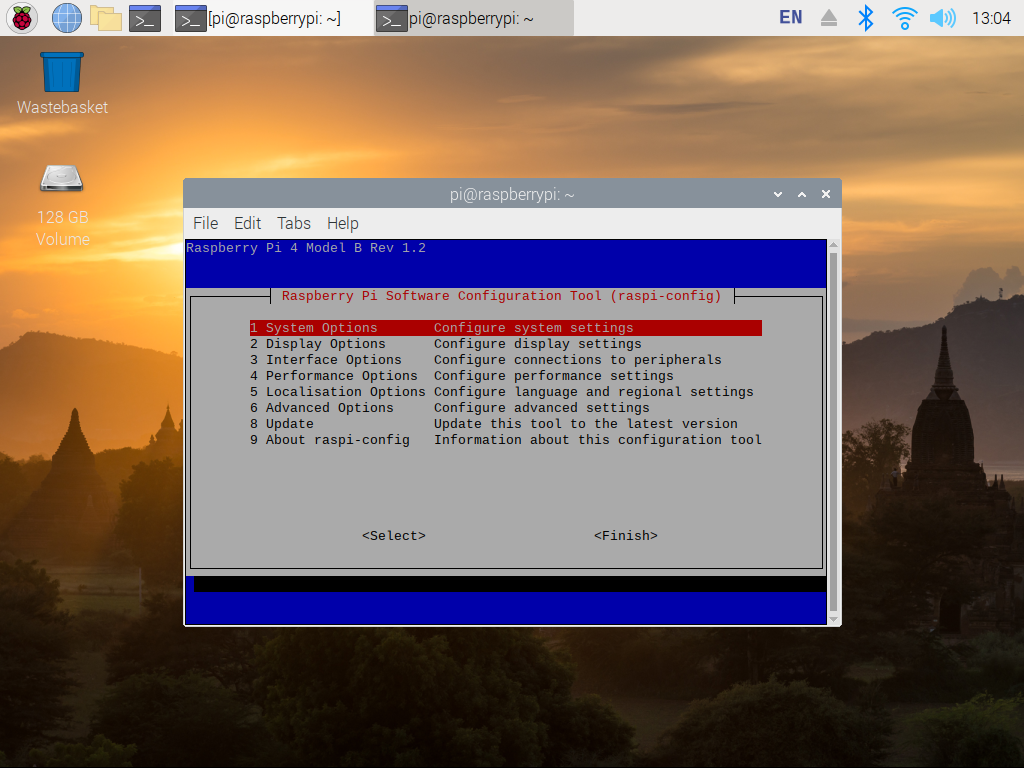Choose 3 Interface Options entry
The image size is (1024, 768).
click(505, 360)
